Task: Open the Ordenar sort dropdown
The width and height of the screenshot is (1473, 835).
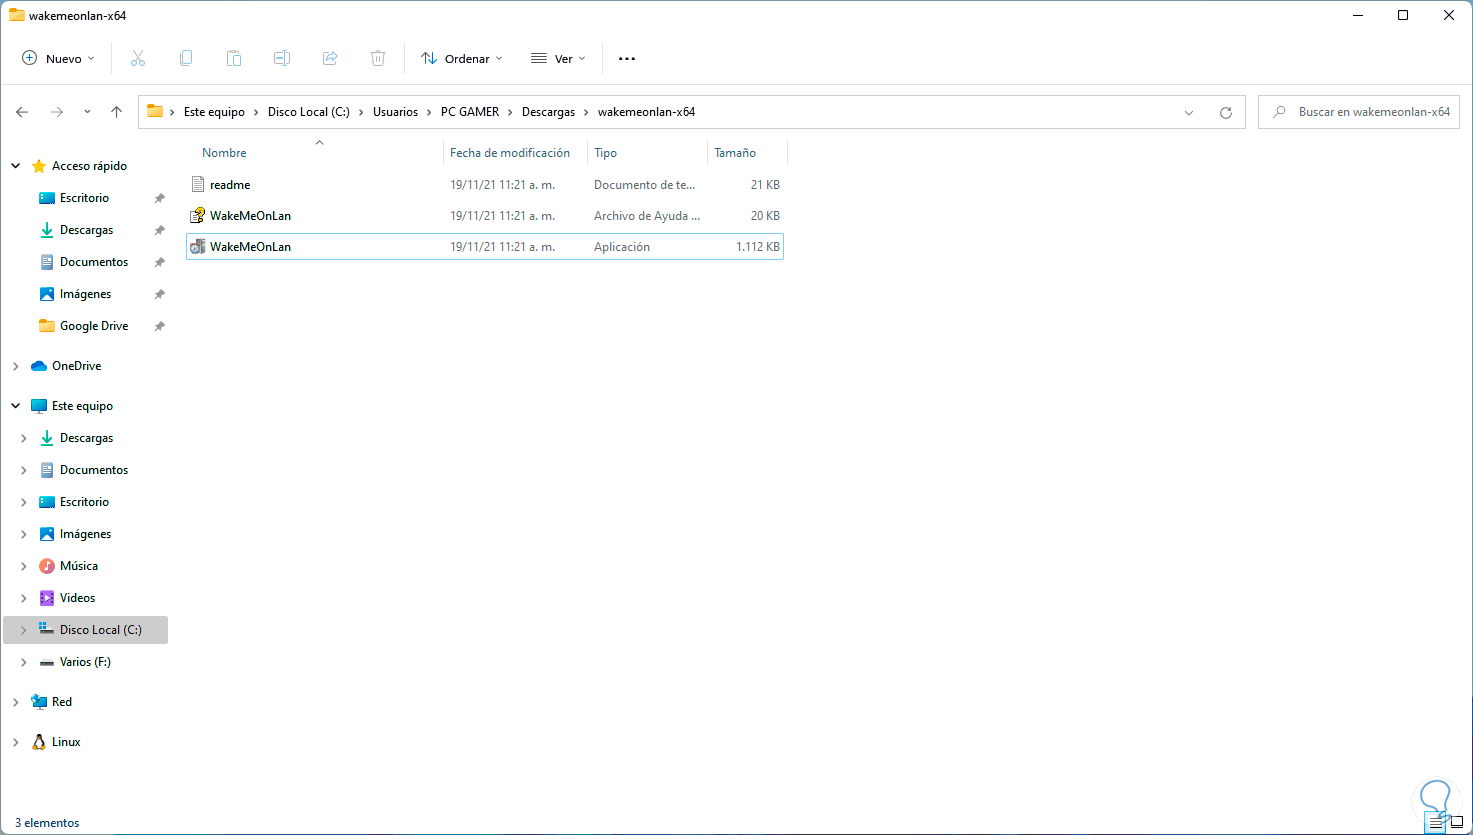Action: coord(462,59)
